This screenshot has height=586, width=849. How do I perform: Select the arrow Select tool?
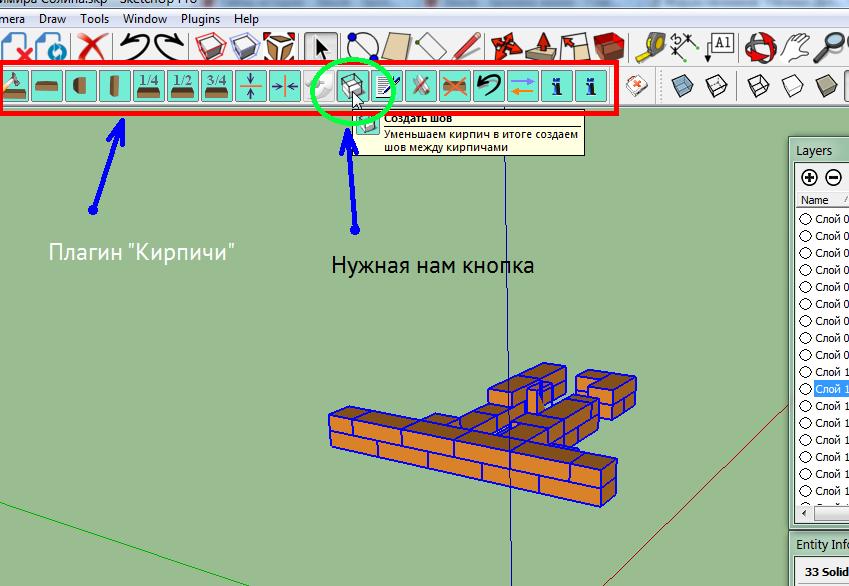(320, 46)
